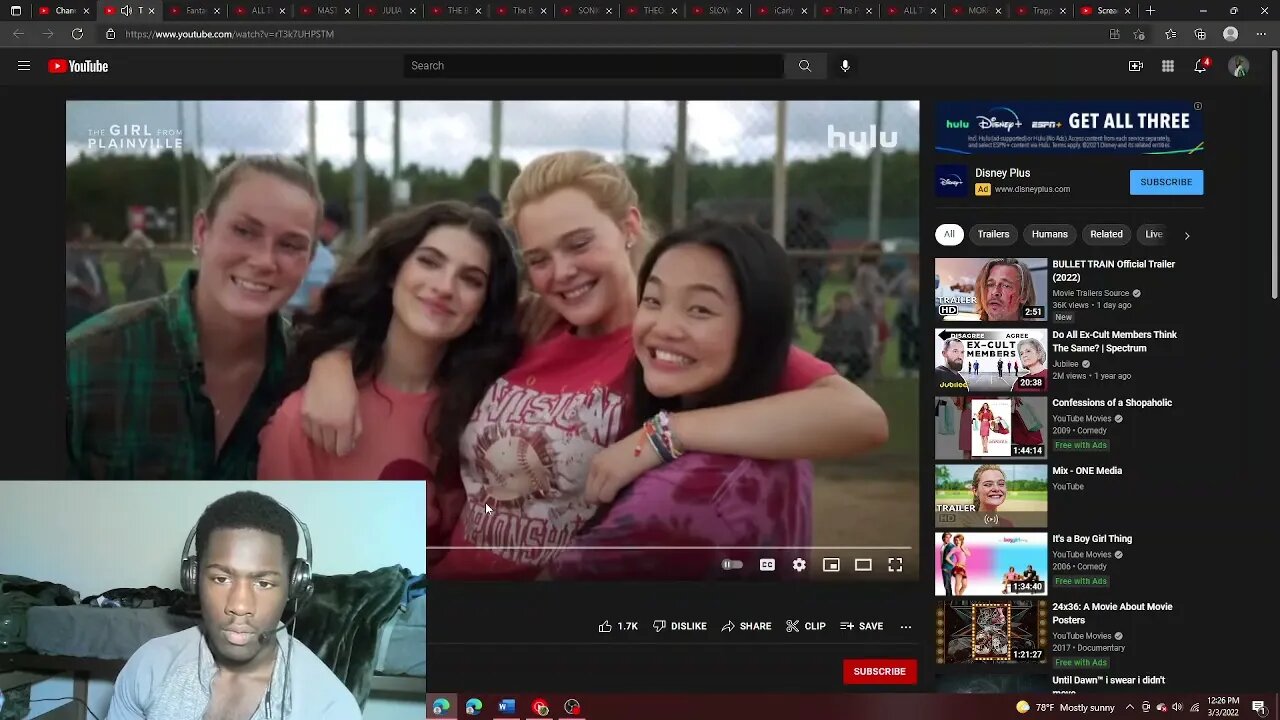Open a new browser tab
This screenshot has height=720, width=1280.
pos(1150,11)
